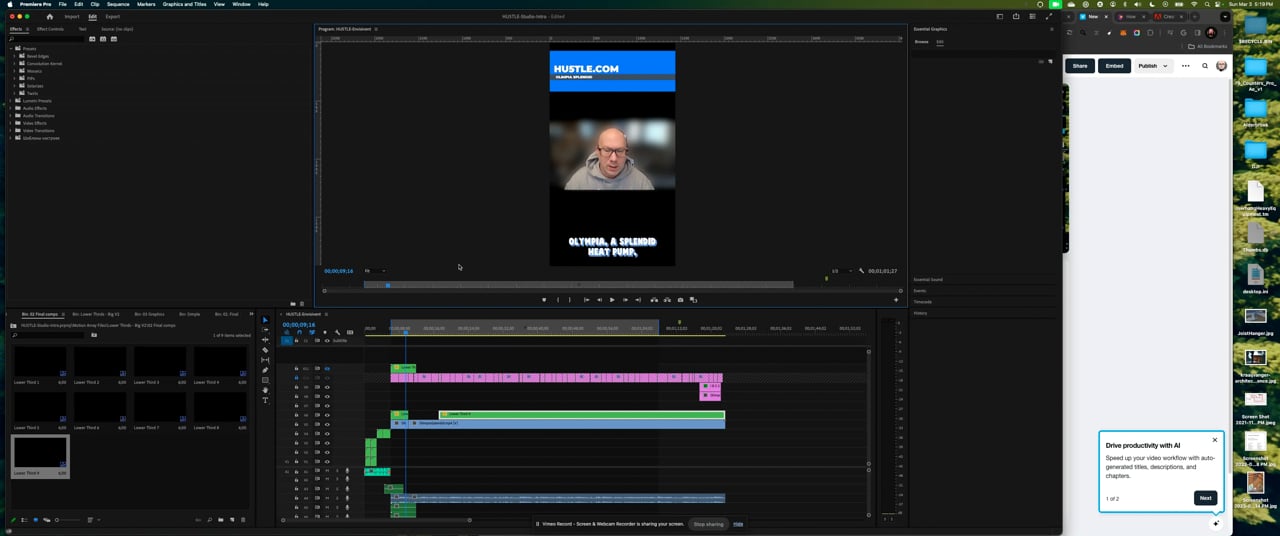Image resolution: width=1280 pixels, height=536 pixels.
Task: Toggle Linked Selection in the timeline
Action: [x=312, y=332]
